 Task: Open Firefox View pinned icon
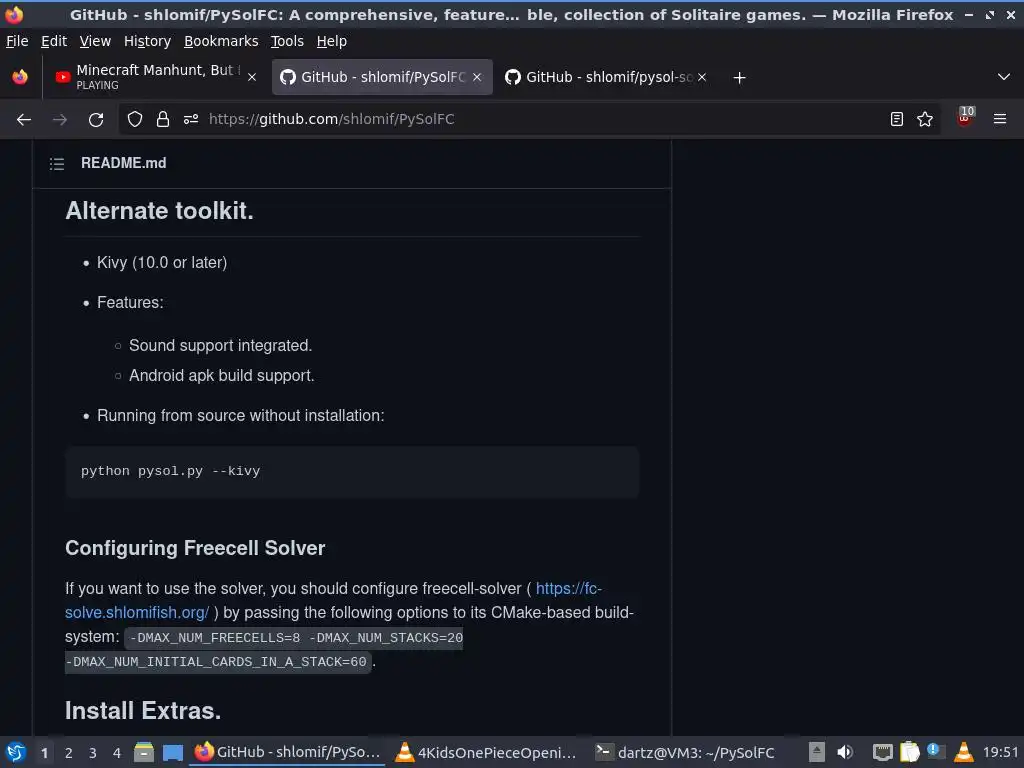[x=20, y=77]
